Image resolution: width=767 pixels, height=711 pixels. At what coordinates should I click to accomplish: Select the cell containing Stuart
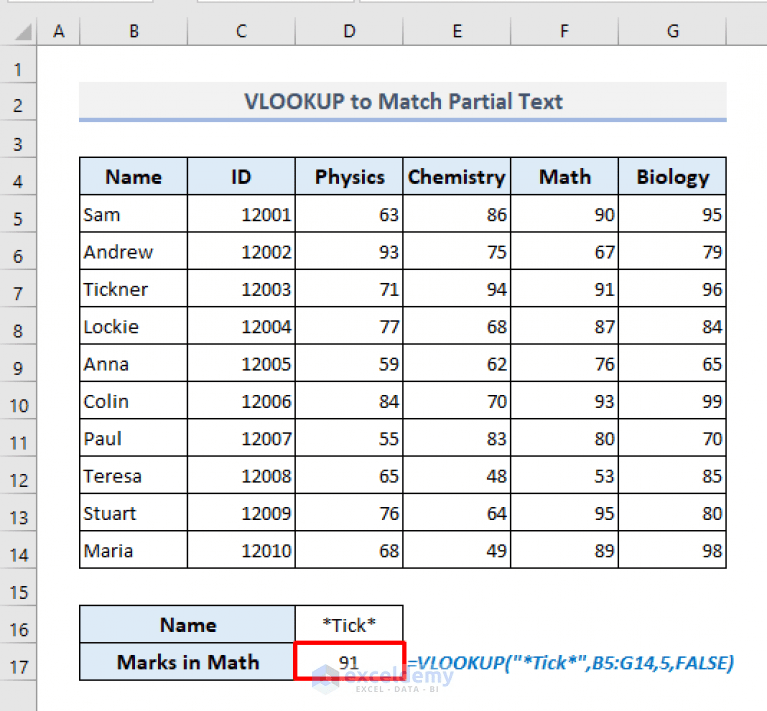tap(134, 513)
